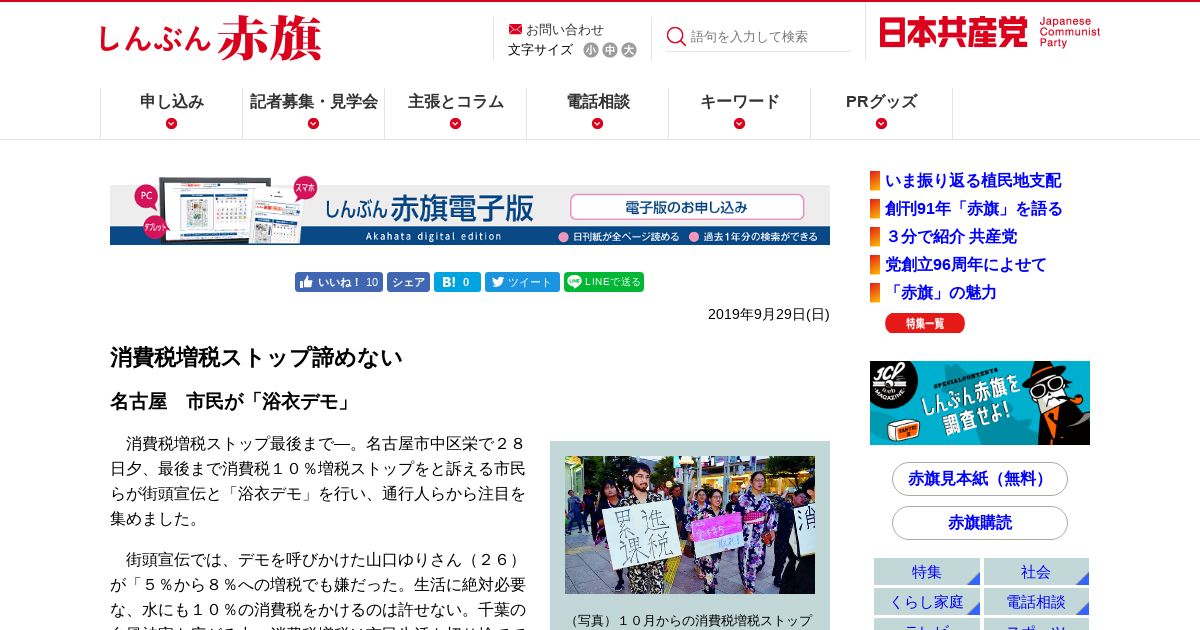The image size is (1200, 630).
Task: Click the yukata demo article photo
Action: pos(690,525)
